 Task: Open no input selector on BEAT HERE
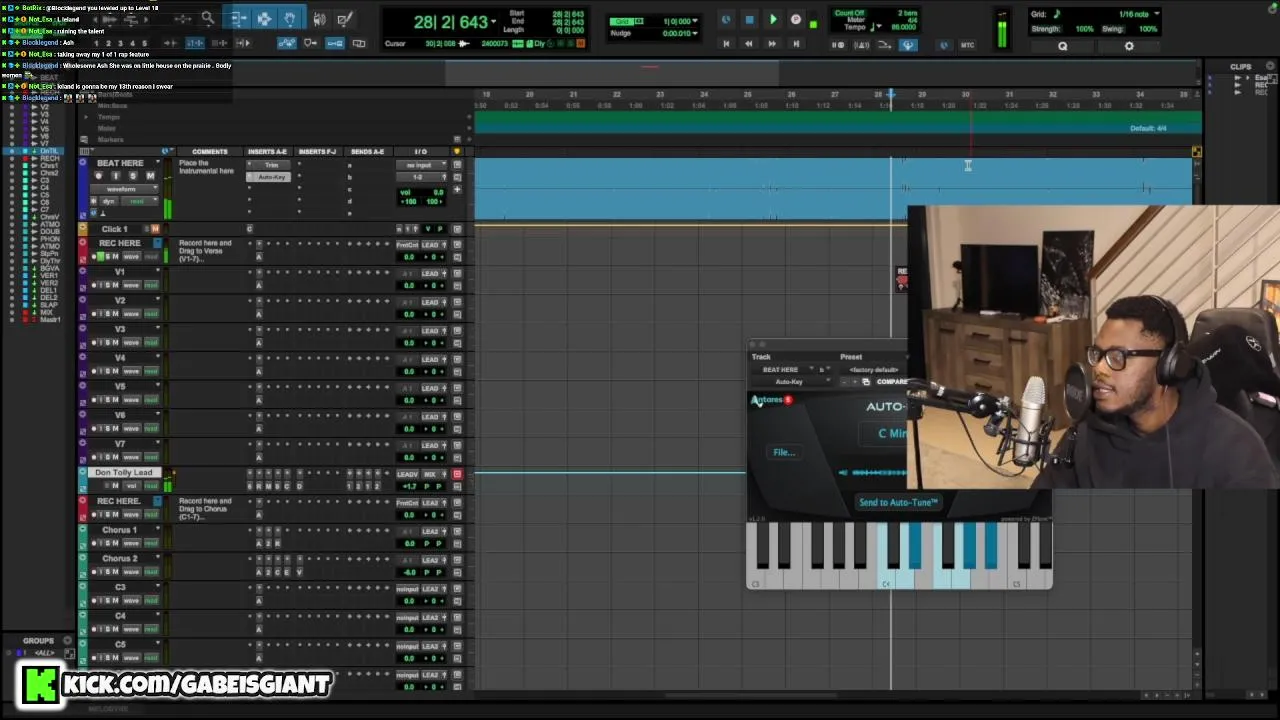420,165
